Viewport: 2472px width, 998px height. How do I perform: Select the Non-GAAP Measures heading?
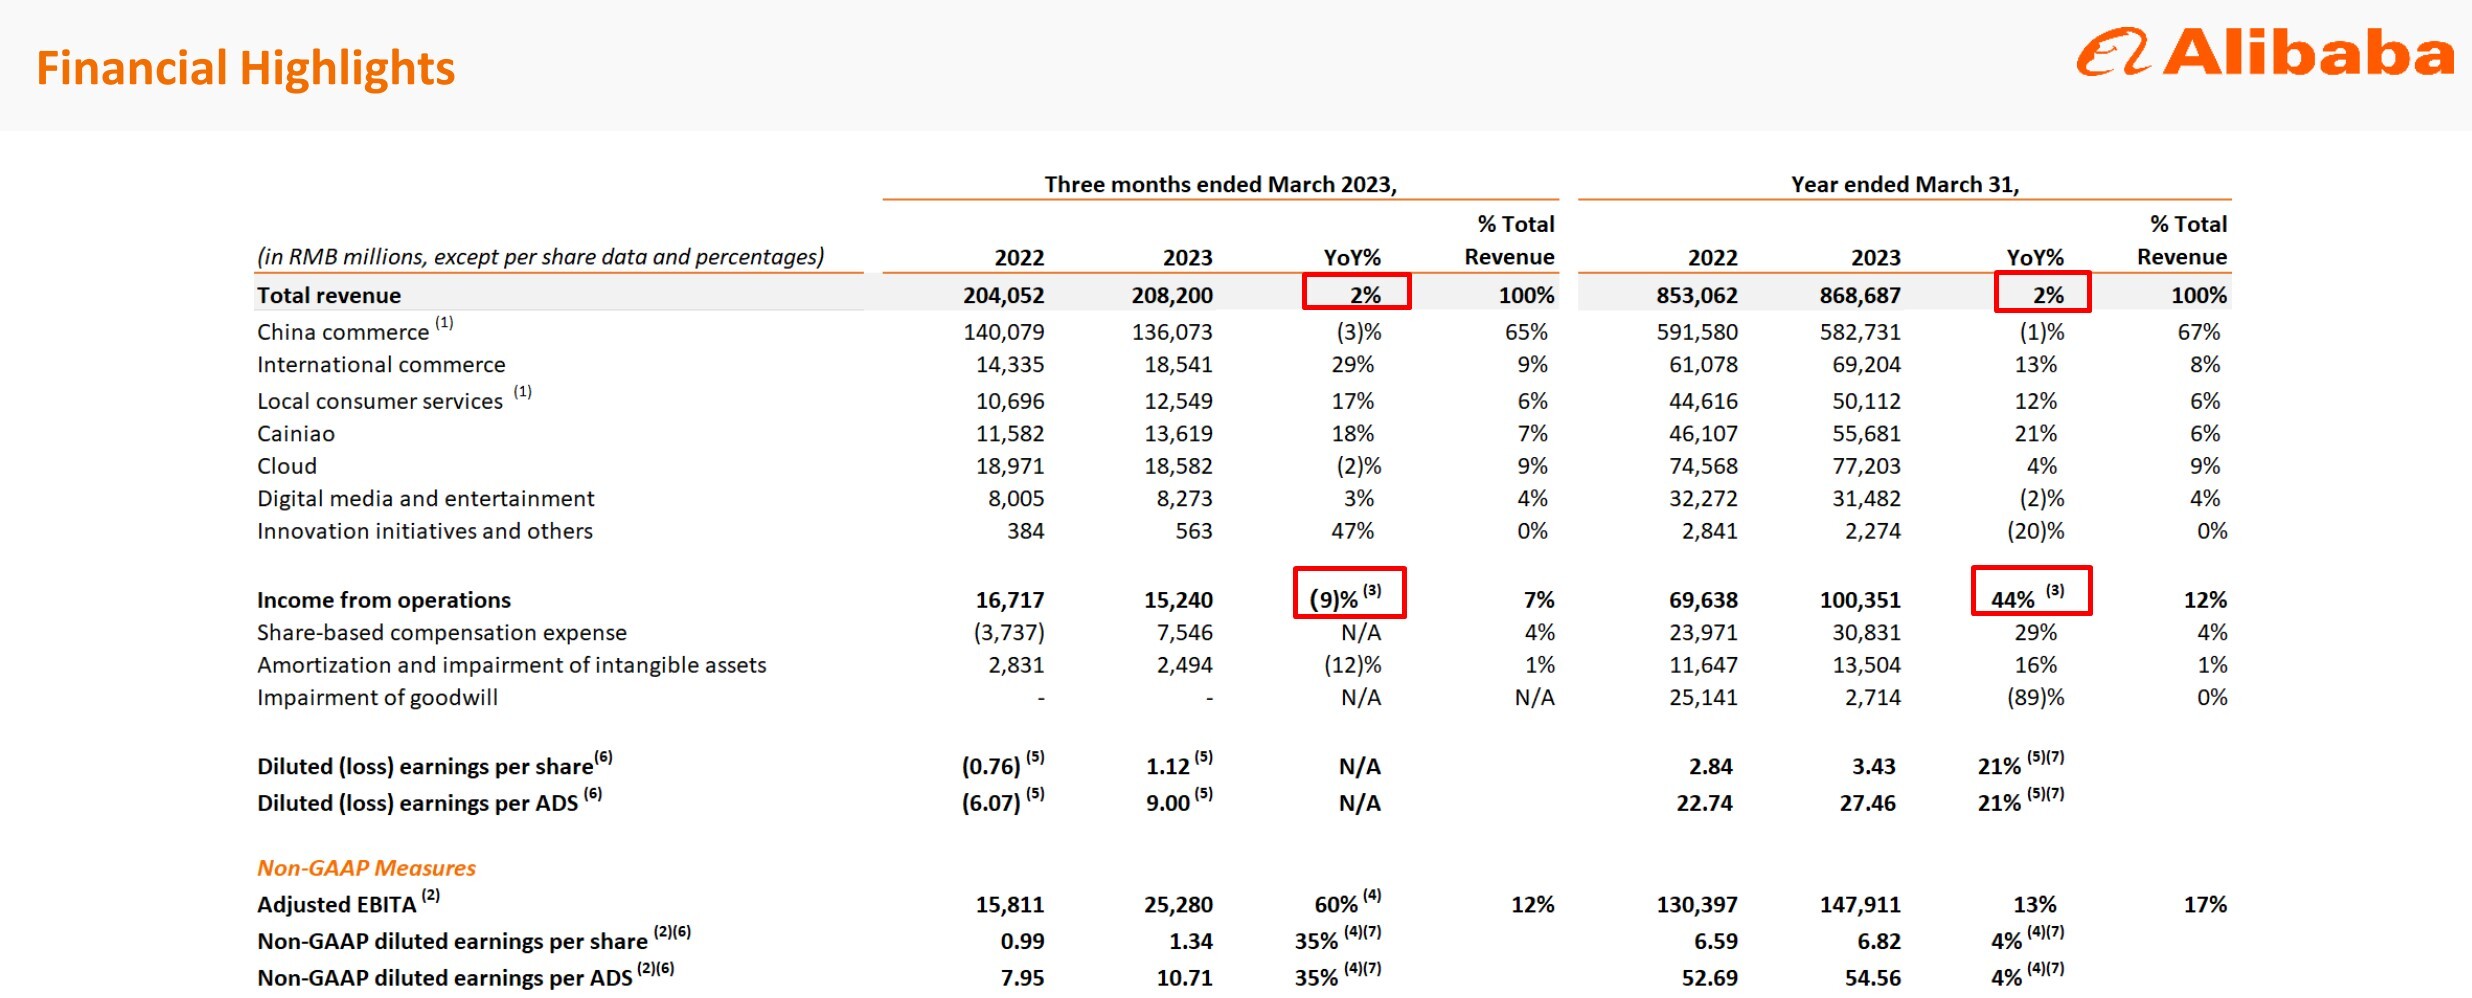366,868
